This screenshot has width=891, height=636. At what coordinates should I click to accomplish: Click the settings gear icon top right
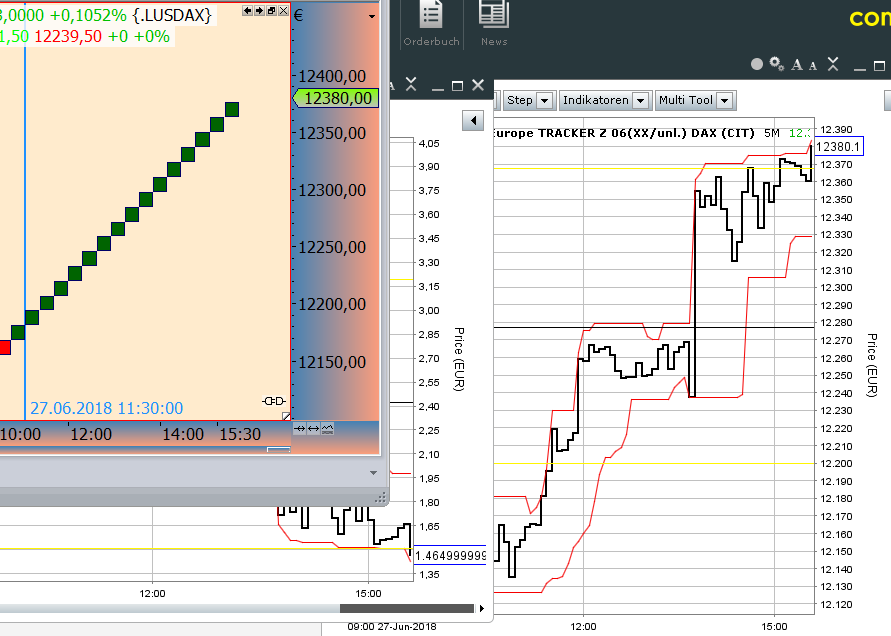coord(775,64)
